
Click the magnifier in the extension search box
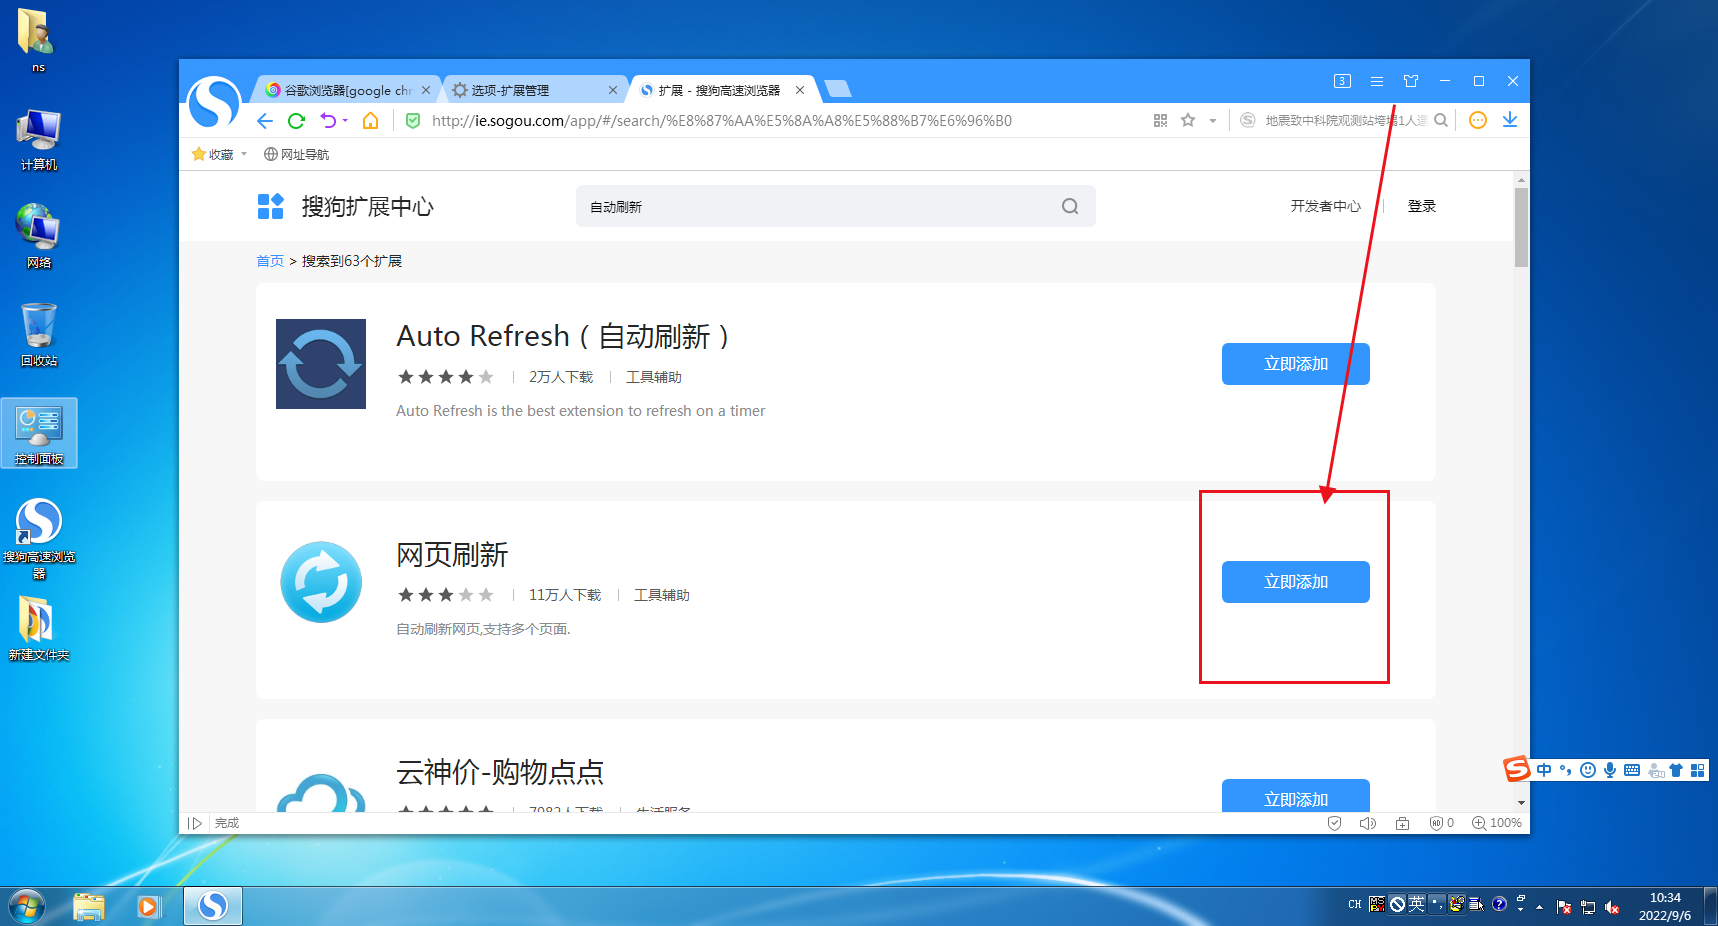point(1070,206)
